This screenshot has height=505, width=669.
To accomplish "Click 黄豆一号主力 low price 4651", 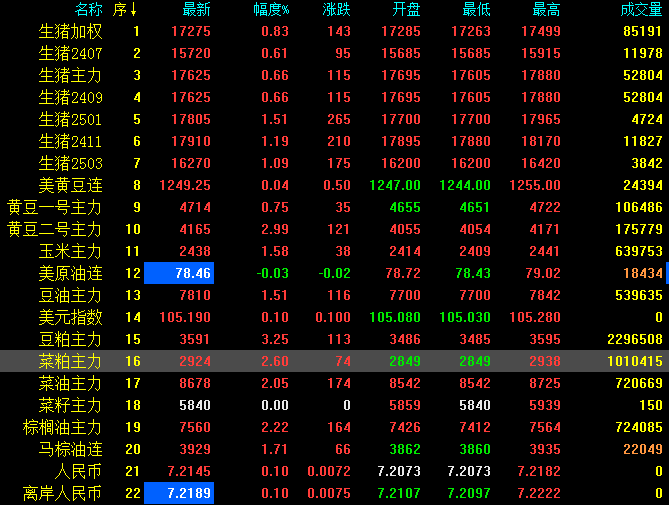I will point(475,208).
